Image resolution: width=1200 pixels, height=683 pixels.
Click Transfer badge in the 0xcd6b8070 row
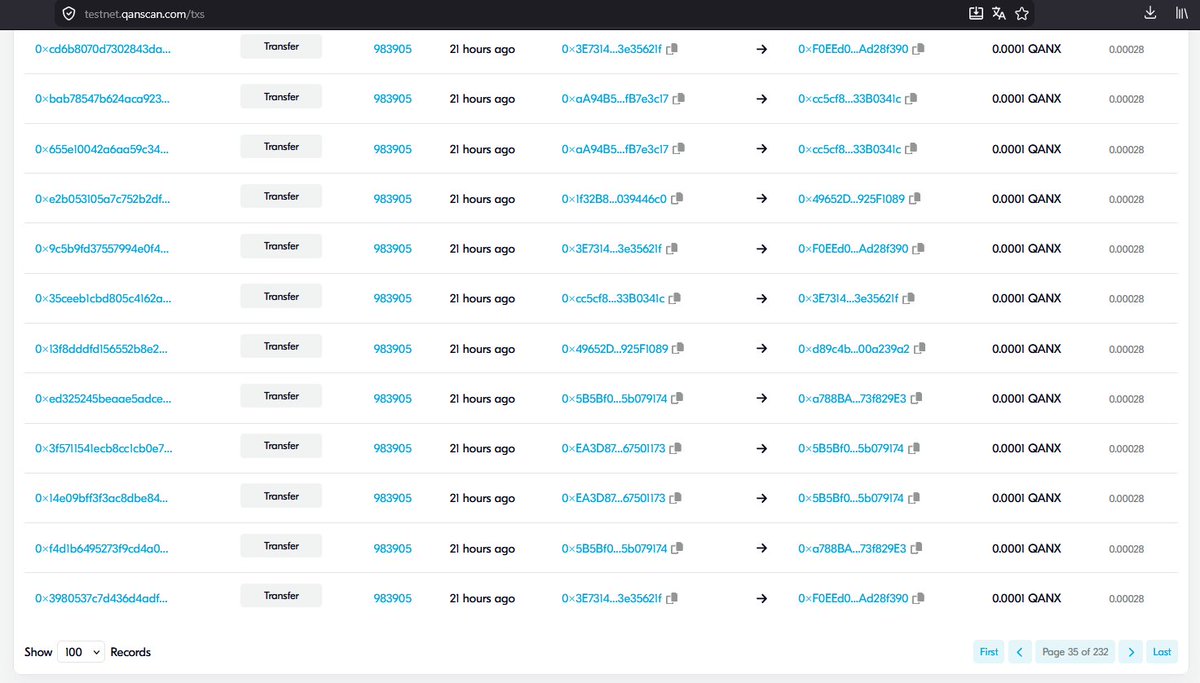pos(281,46)
